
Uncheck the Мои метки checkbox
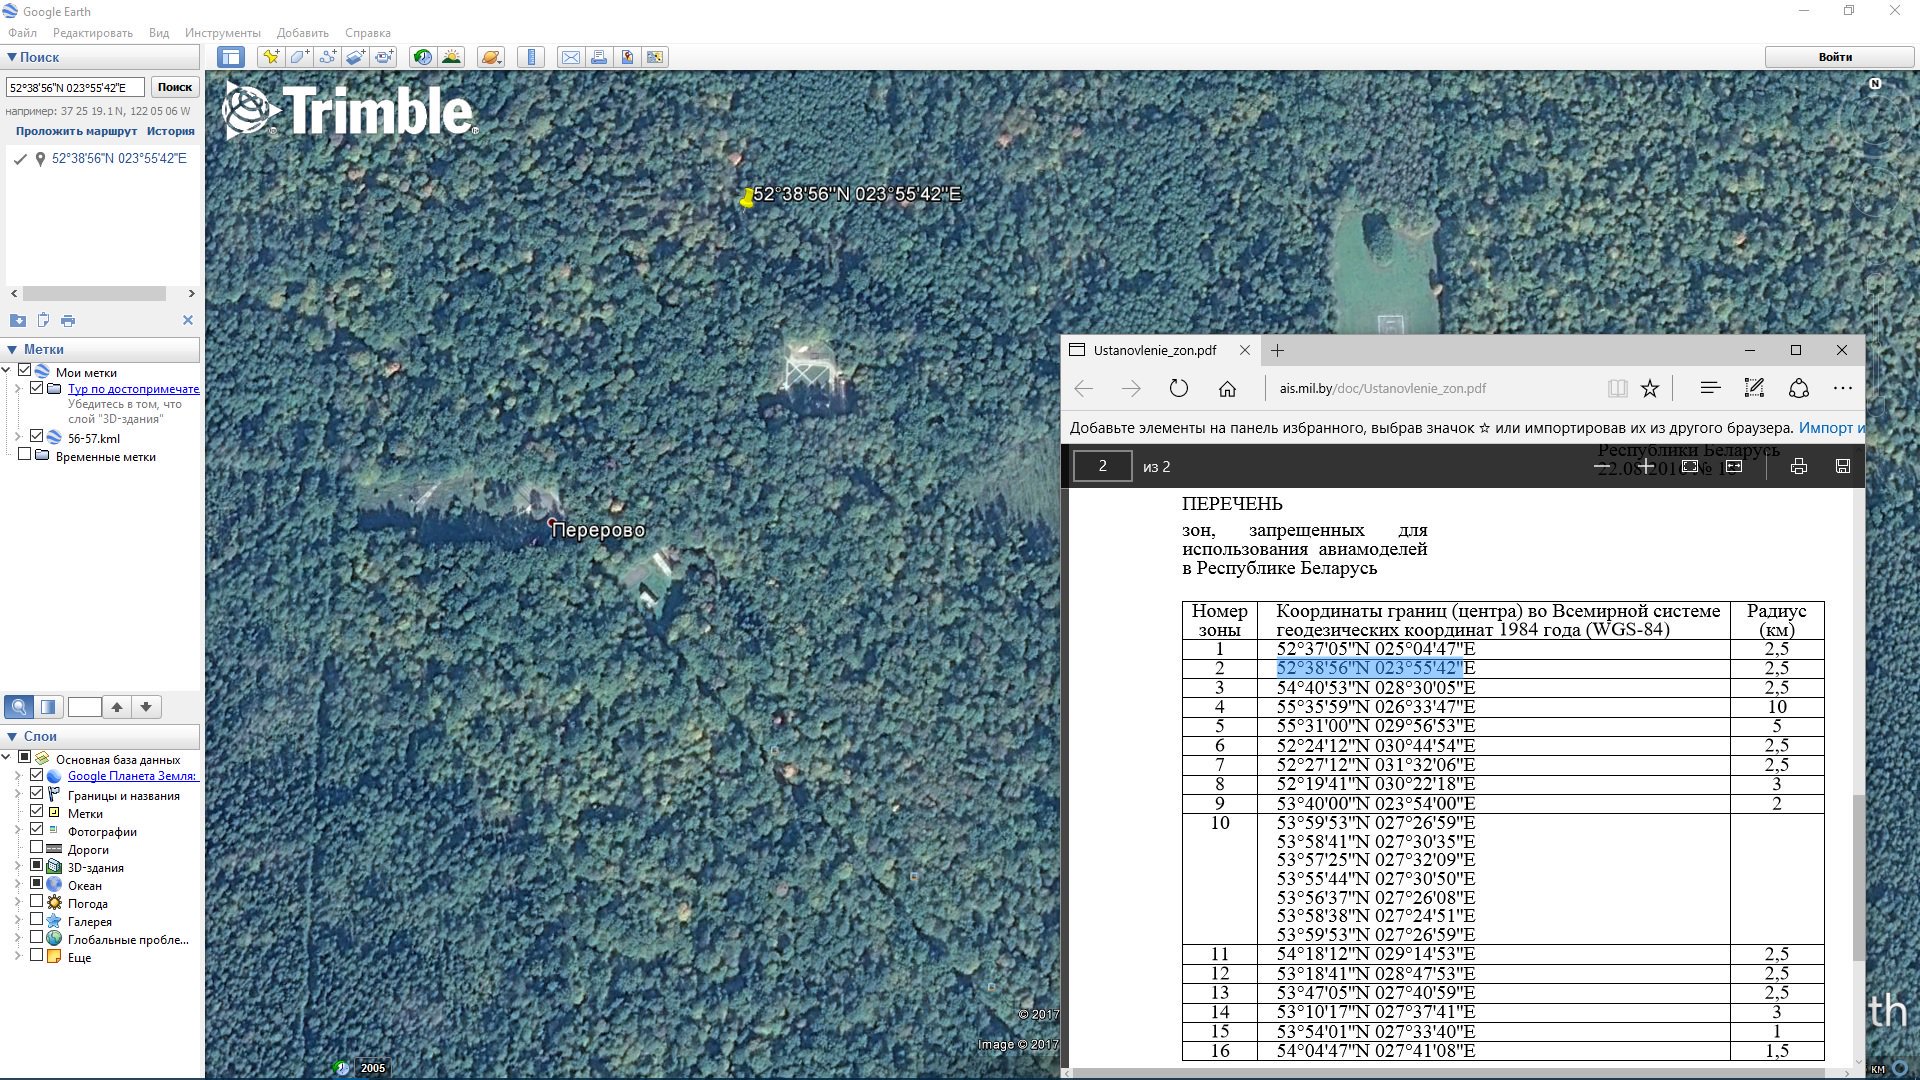[x=24, y=371]
